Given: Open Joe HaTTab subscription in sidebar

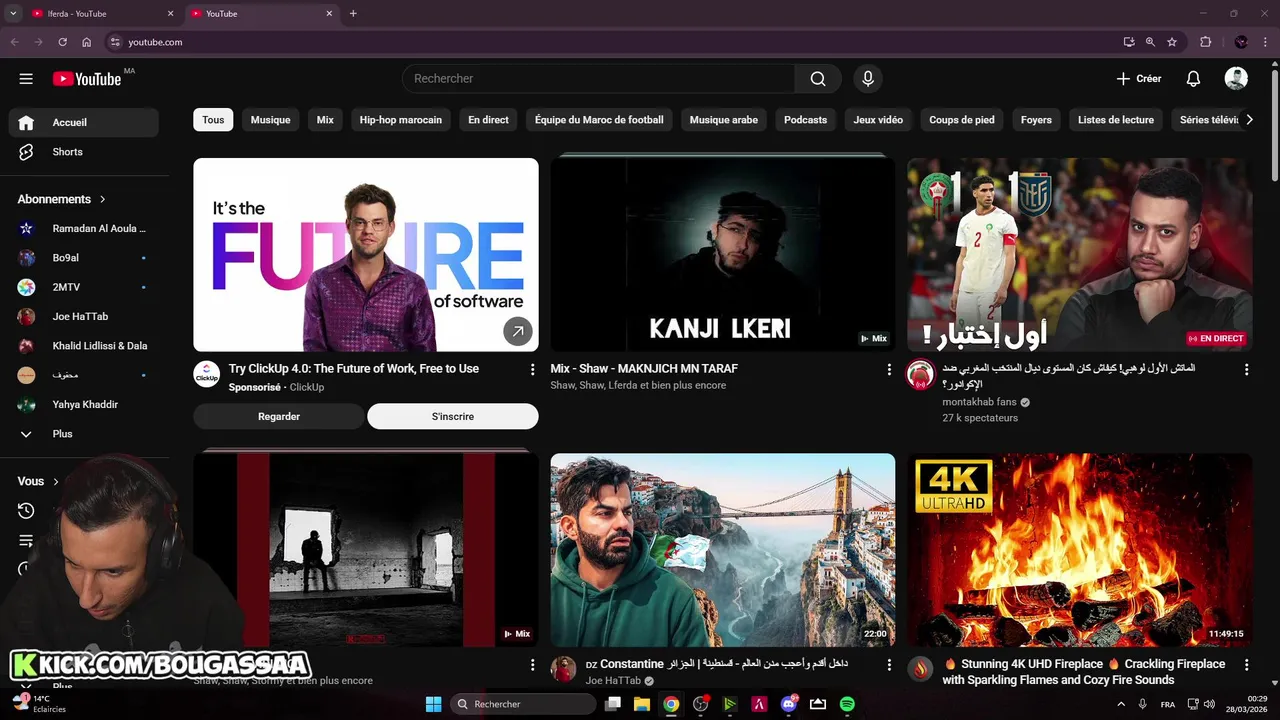Looking at the screenshot, I should tap(84, 316).
